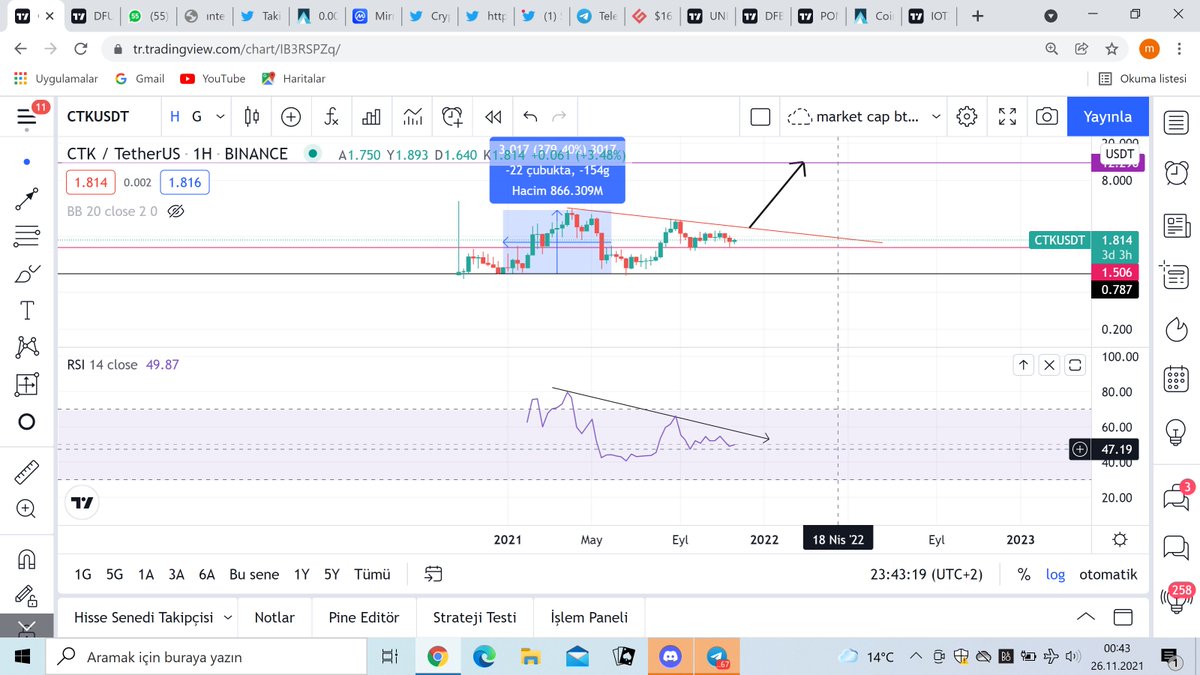The width and height of the screenshot is (1200, 675).
Task: Open the market cap bt... layout dropdown
Action: [864, 117]
